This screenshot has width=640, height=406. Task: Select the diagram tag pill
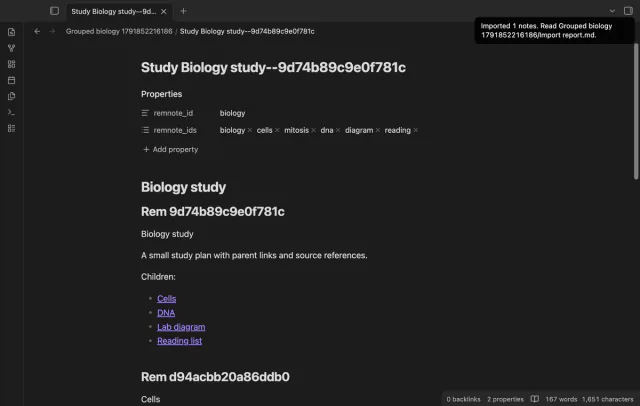[359, 130]
